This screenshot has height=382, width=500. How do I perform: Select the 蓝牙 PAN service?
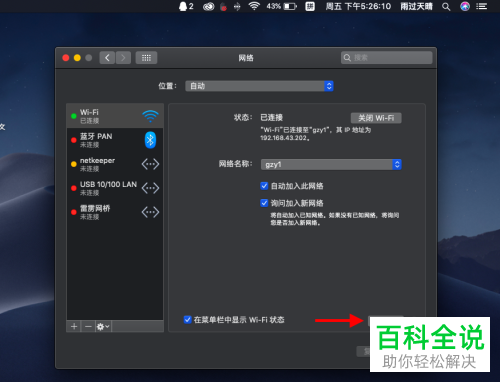tap(115, 140)
